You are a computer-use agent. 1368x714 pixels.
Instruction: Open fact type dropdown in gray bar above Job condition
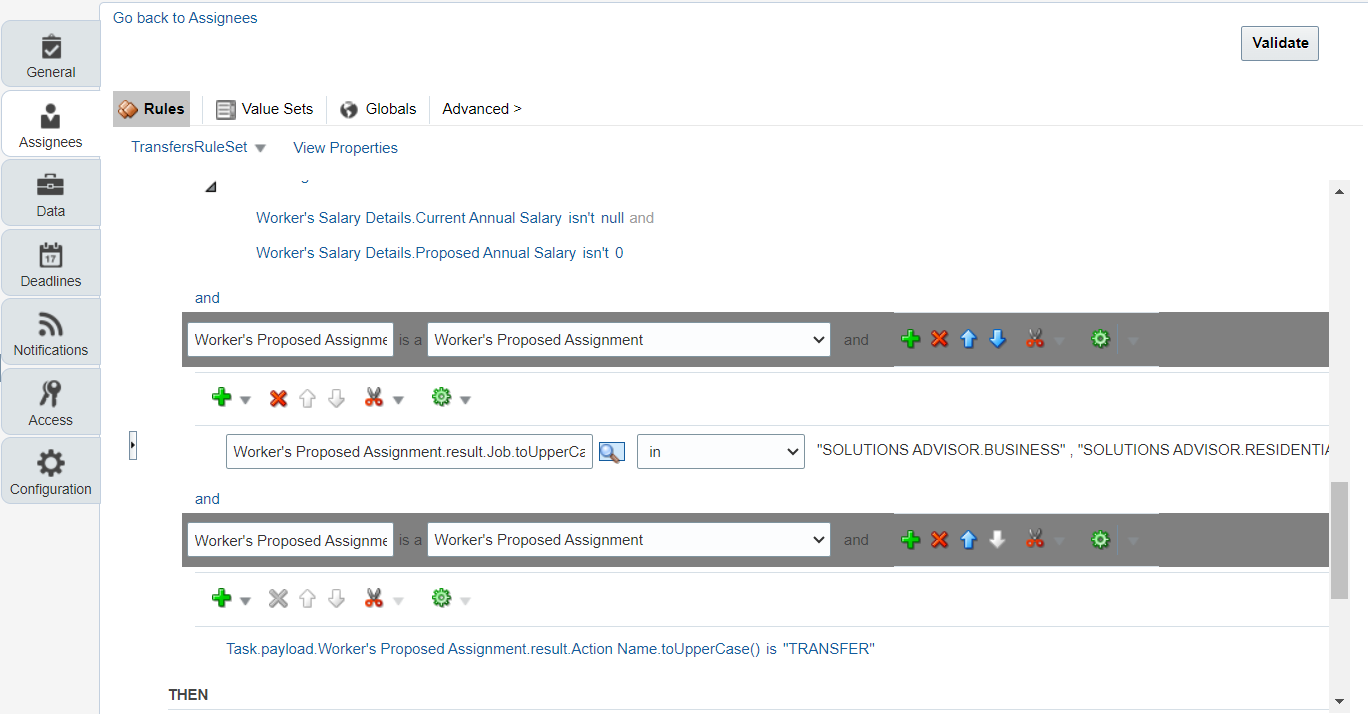click(628, 340)
